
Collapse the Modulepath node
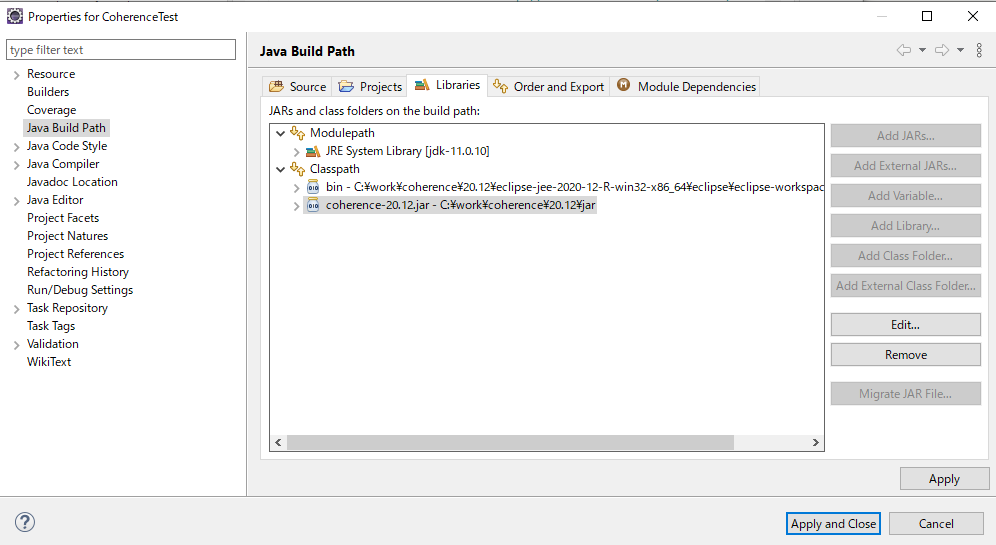[280, 133]
